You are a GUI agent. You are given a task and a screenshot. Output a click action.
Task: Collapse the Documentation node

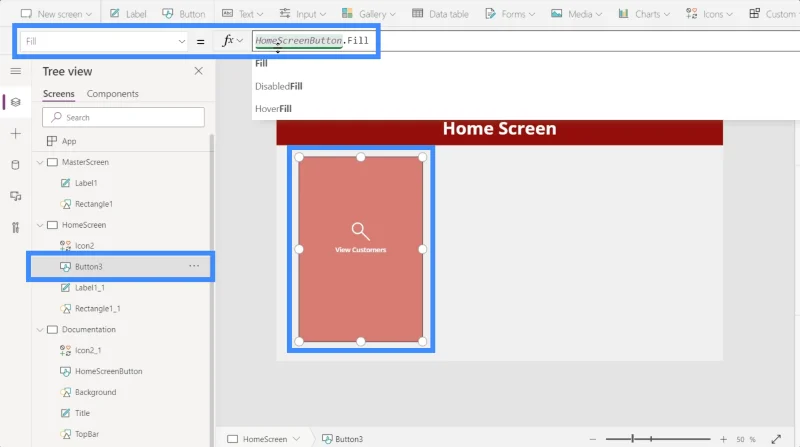pos(40,330)
